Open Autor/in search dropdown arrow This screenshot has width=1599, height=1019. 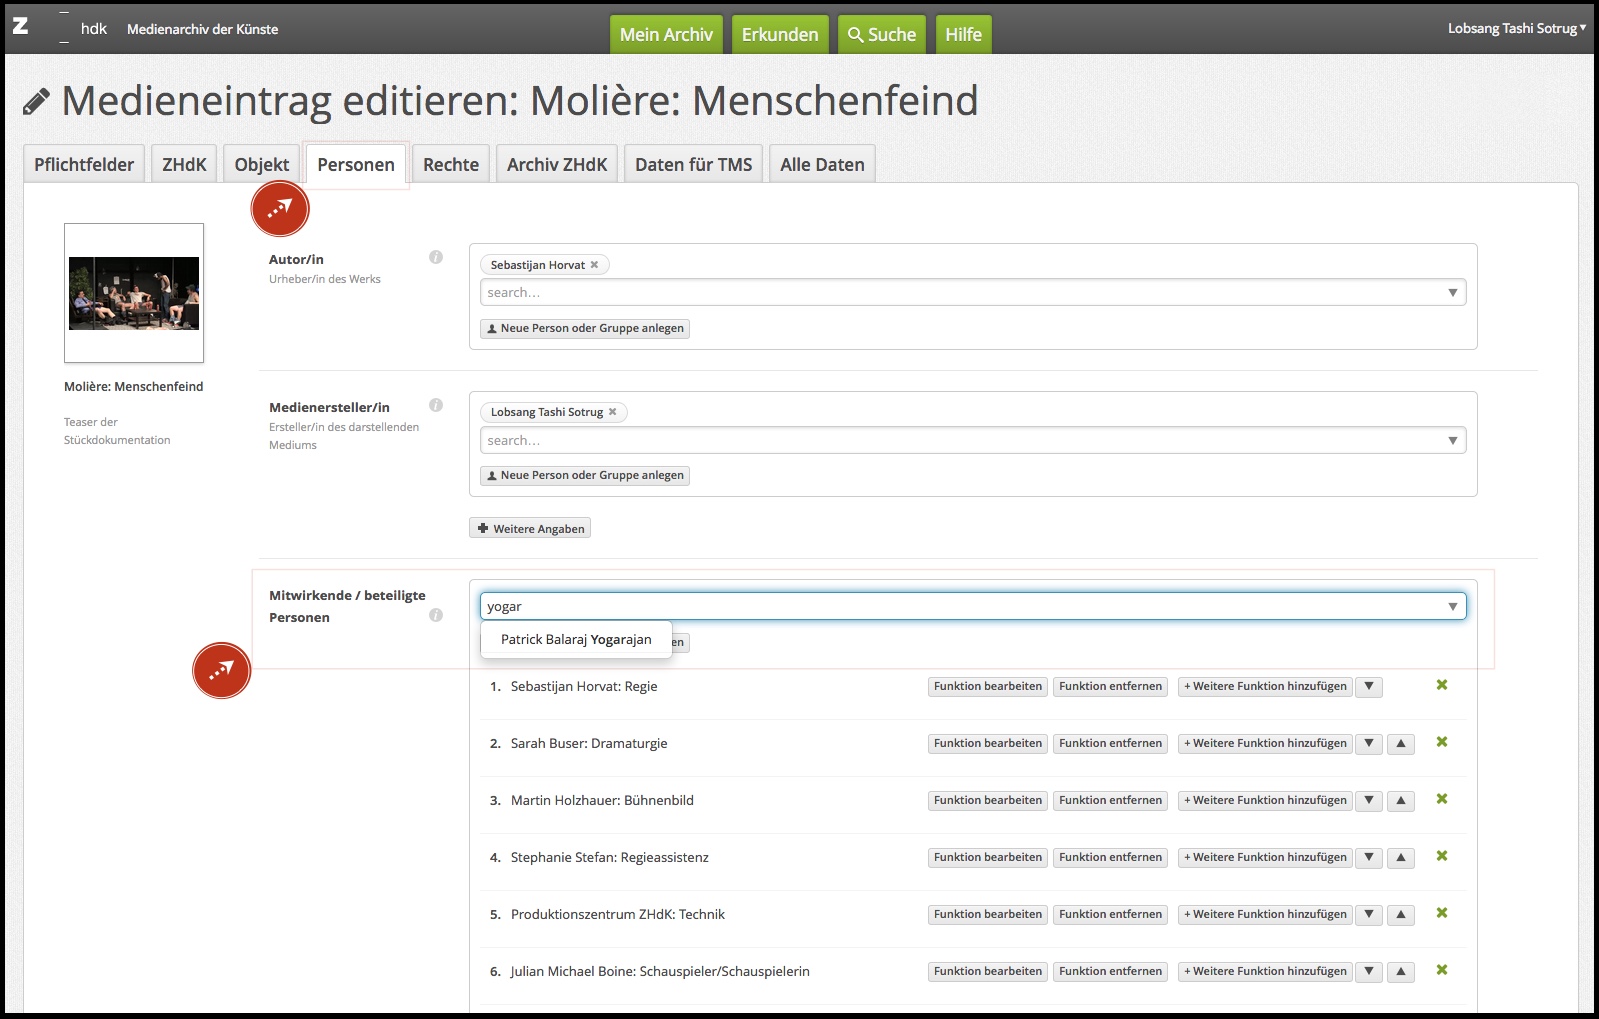pyautogui.click(x=1452, y=293)
